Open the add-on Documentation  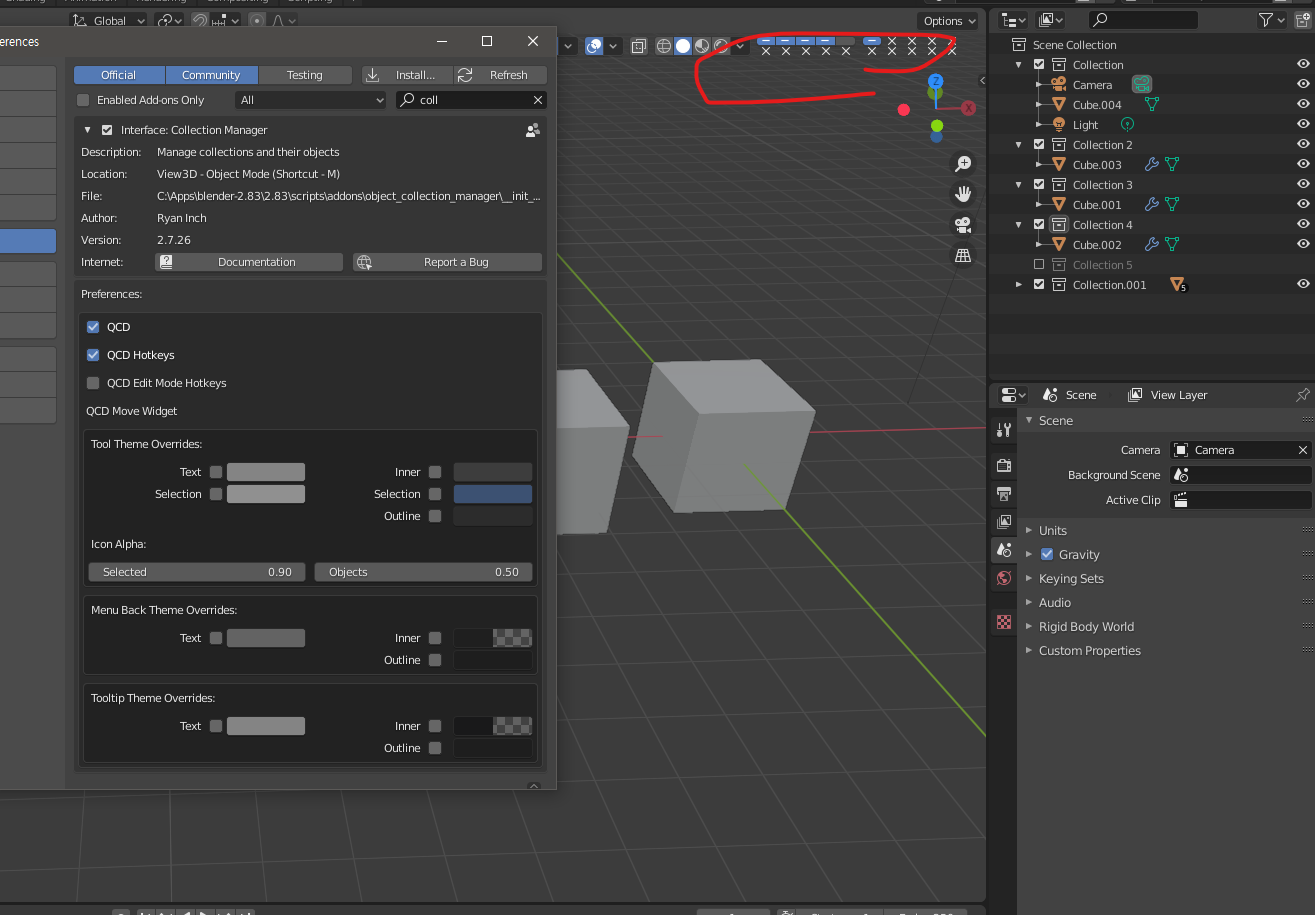click(x=249, y=262)
